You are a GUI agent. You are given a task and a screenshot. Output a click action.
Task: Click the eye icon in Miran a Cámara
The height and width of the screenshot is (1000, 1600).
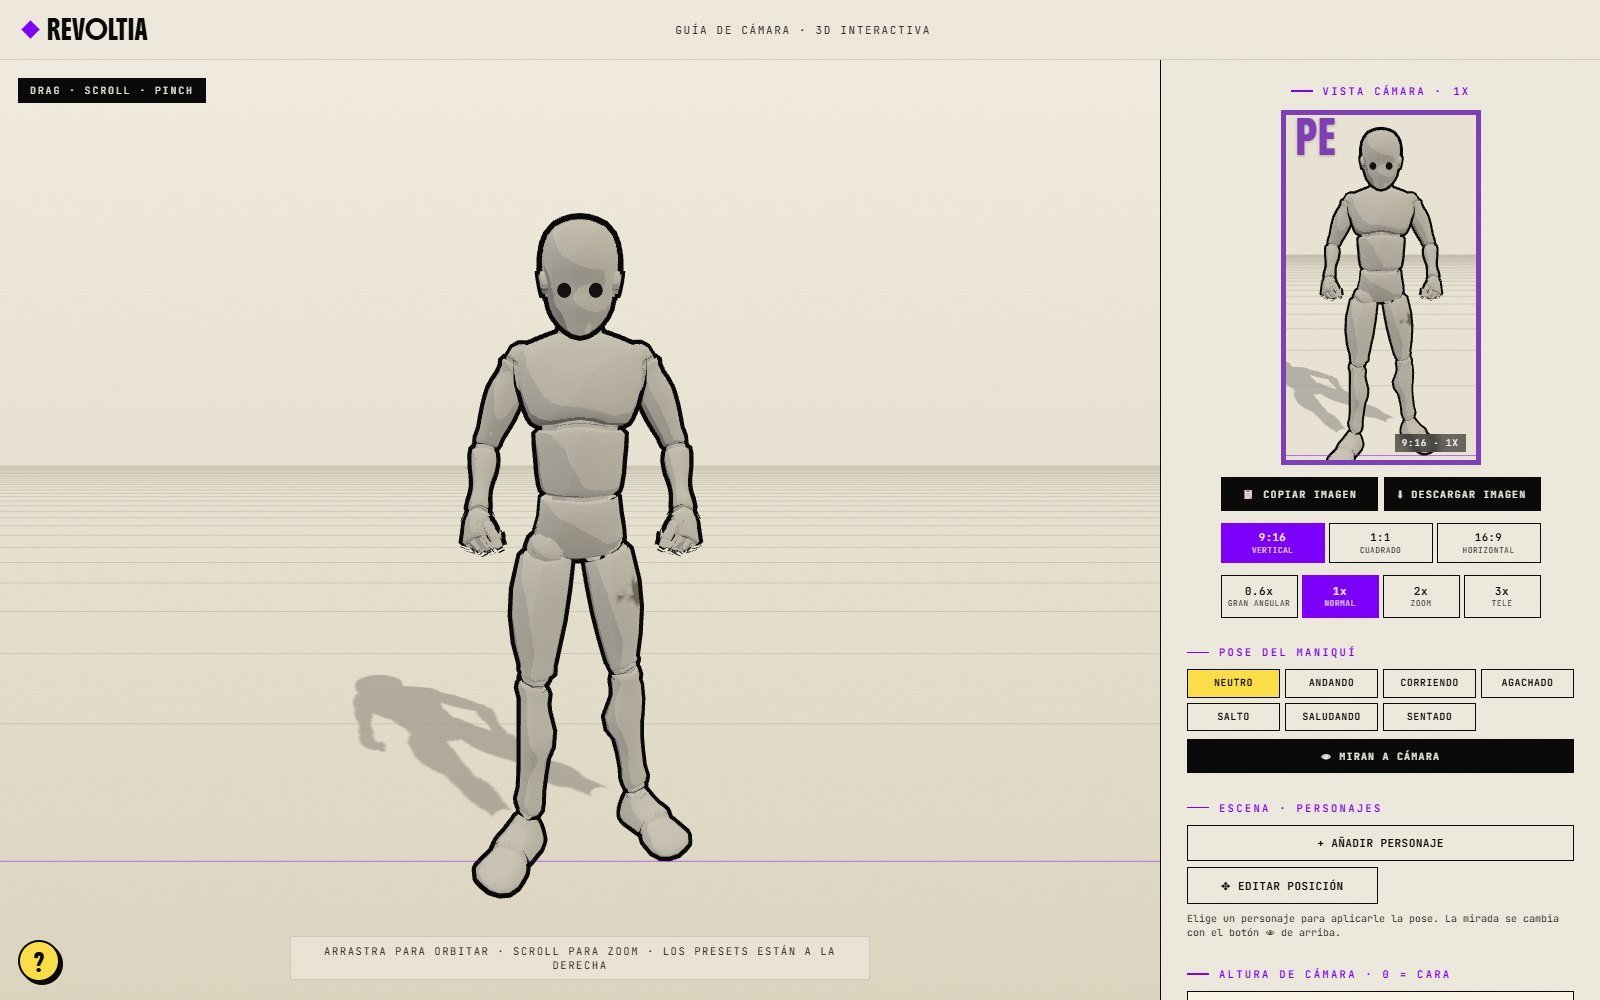[x=1326, y=757]
